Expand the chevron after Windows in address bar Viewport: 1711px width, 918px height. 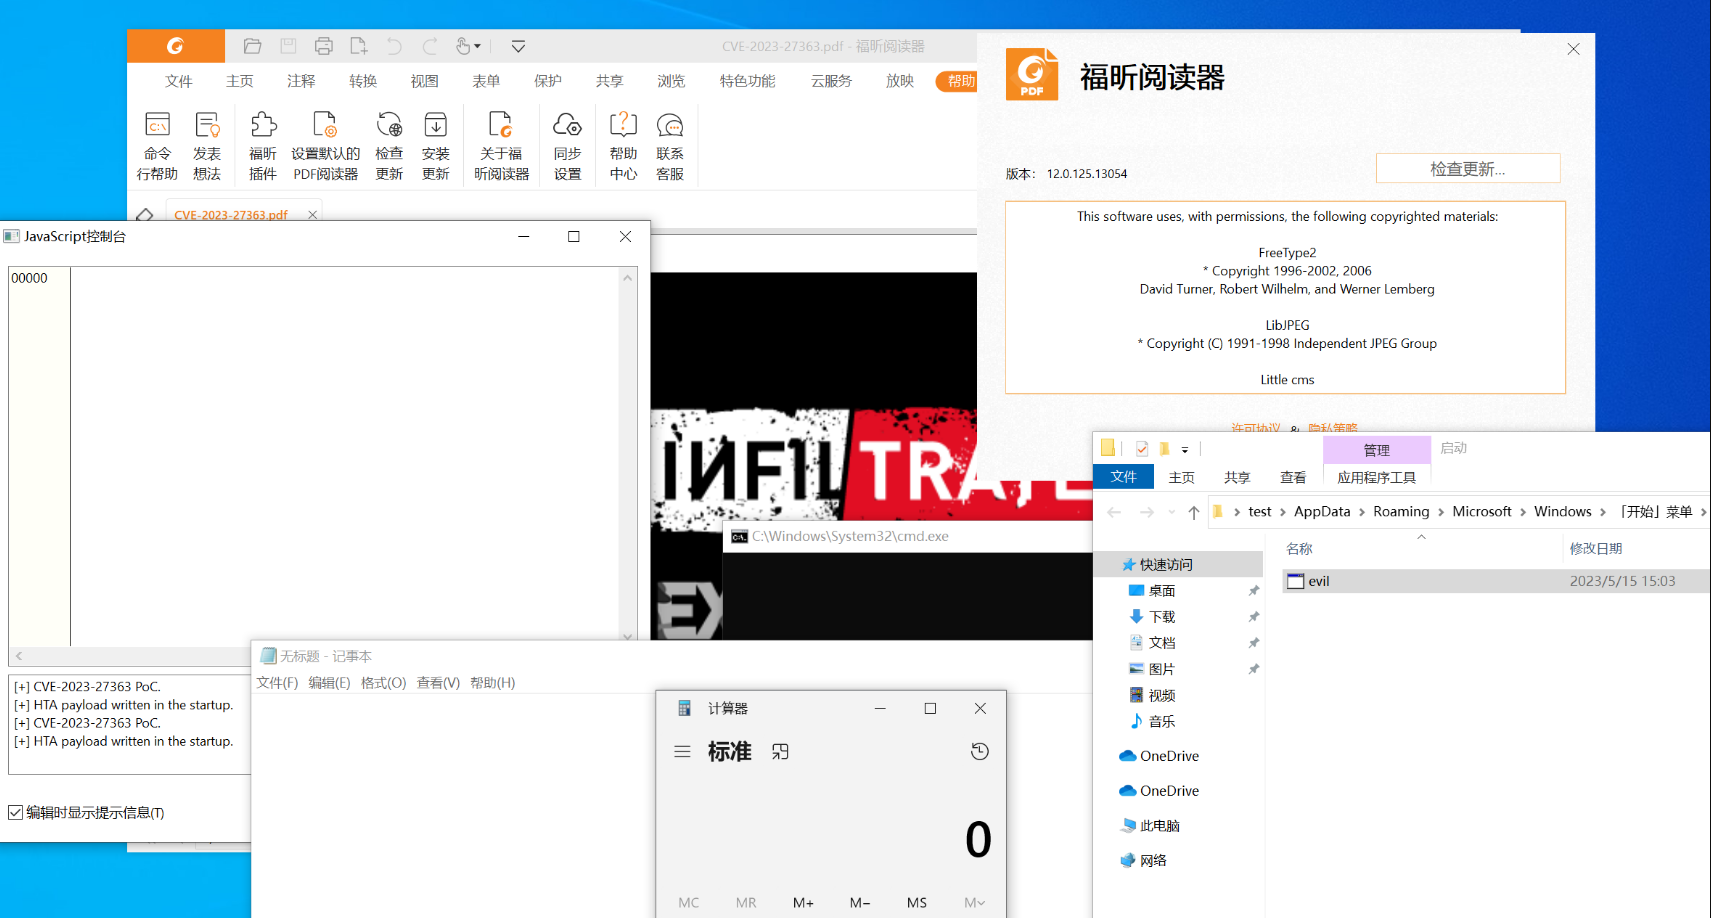pos(1603,512)
